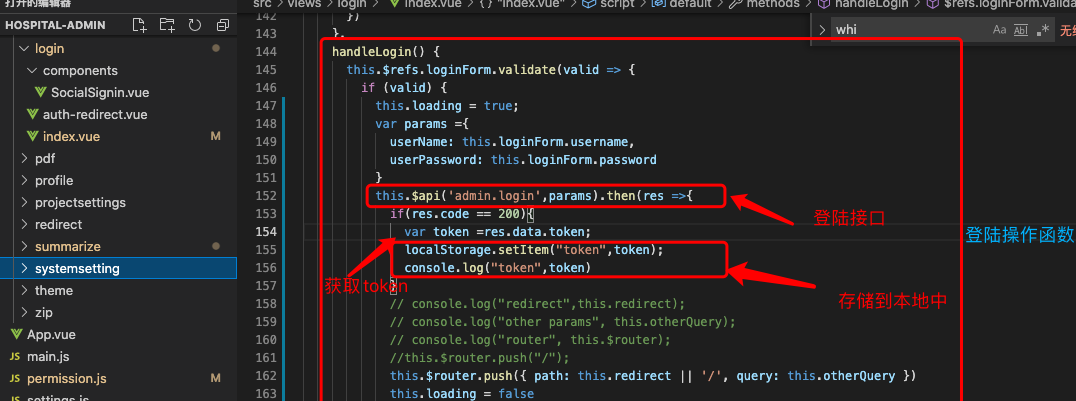Click the default breadcrumb item

[681, 4]
